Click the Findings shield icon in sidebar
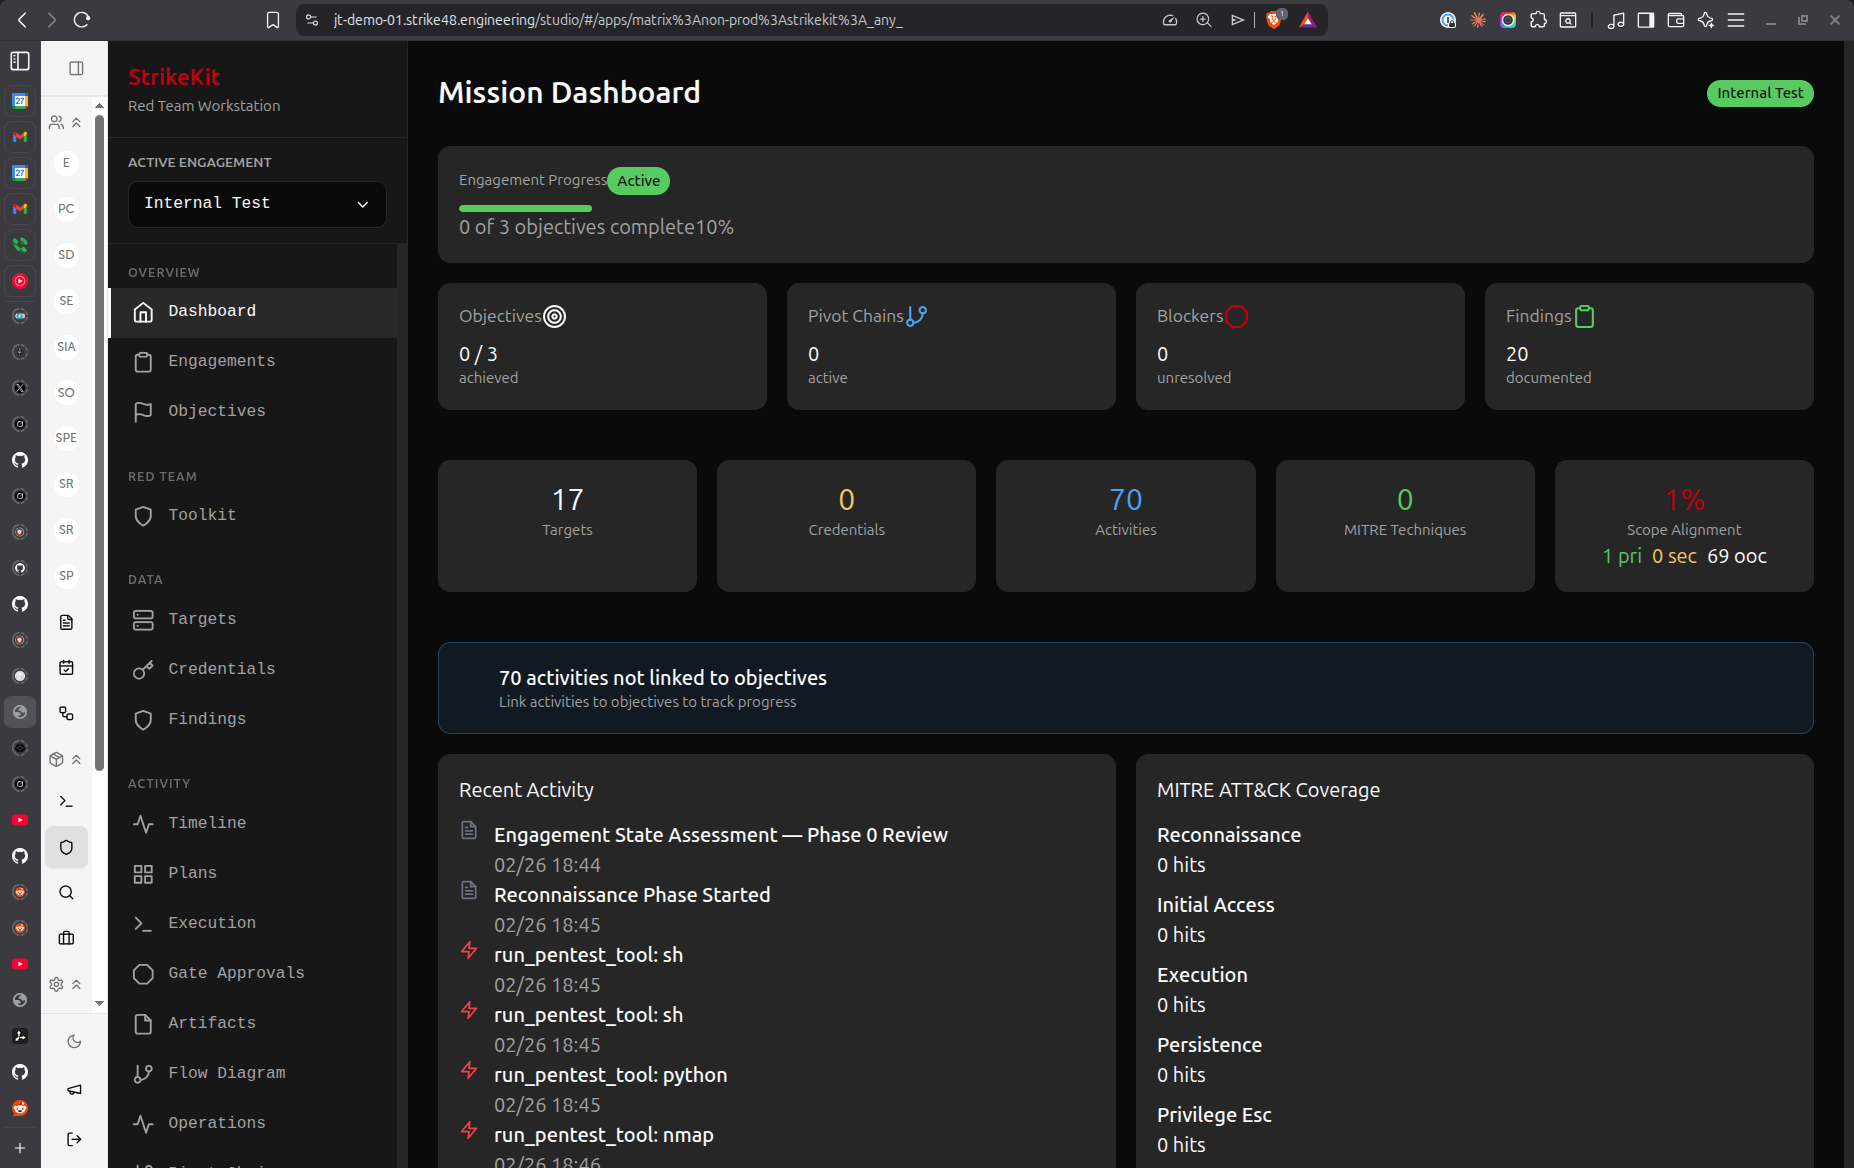 [x=143, y=720]
